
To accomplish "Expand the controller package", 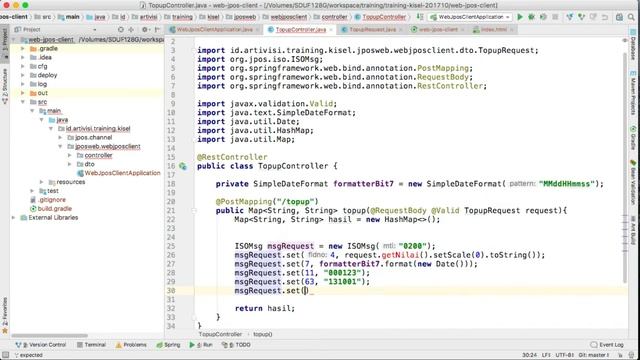I will point(70,156).
